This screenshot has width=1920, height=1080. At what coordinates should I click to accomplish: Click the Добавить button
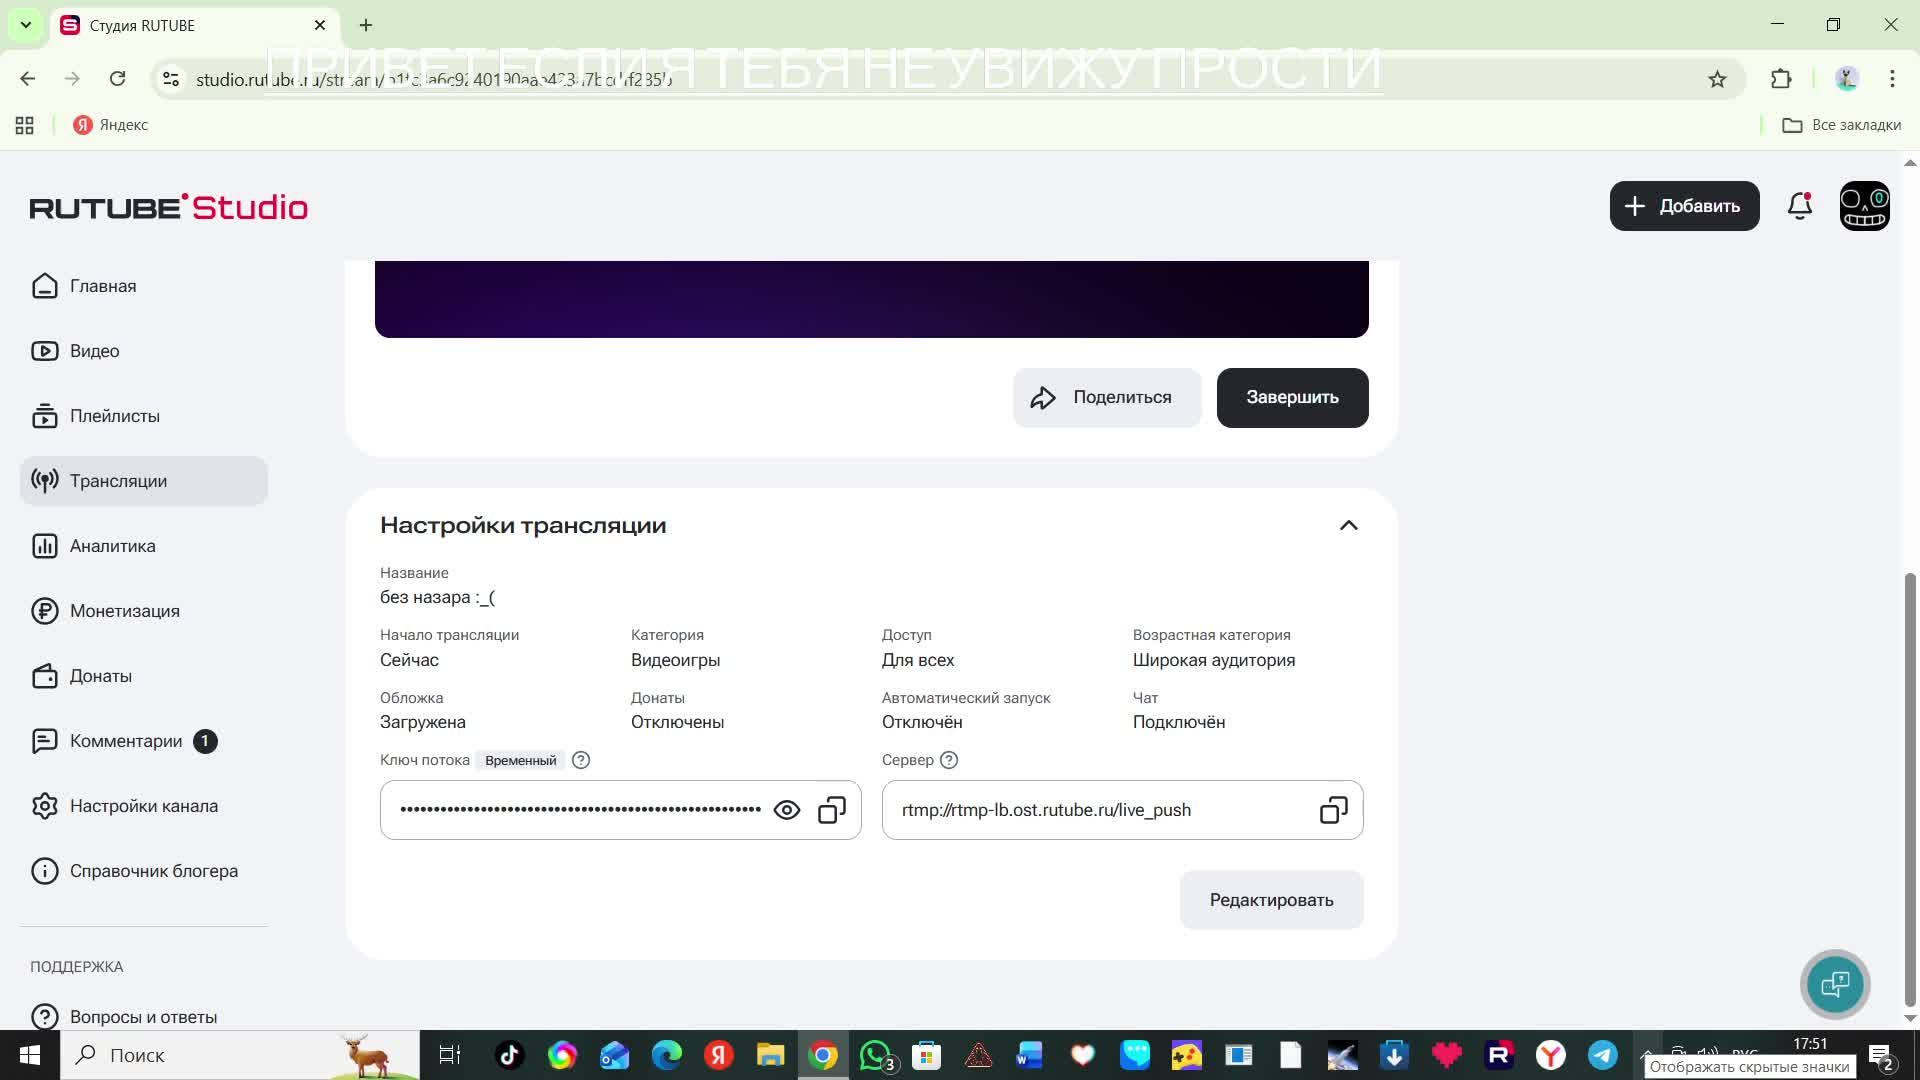tap(1684, 206)
